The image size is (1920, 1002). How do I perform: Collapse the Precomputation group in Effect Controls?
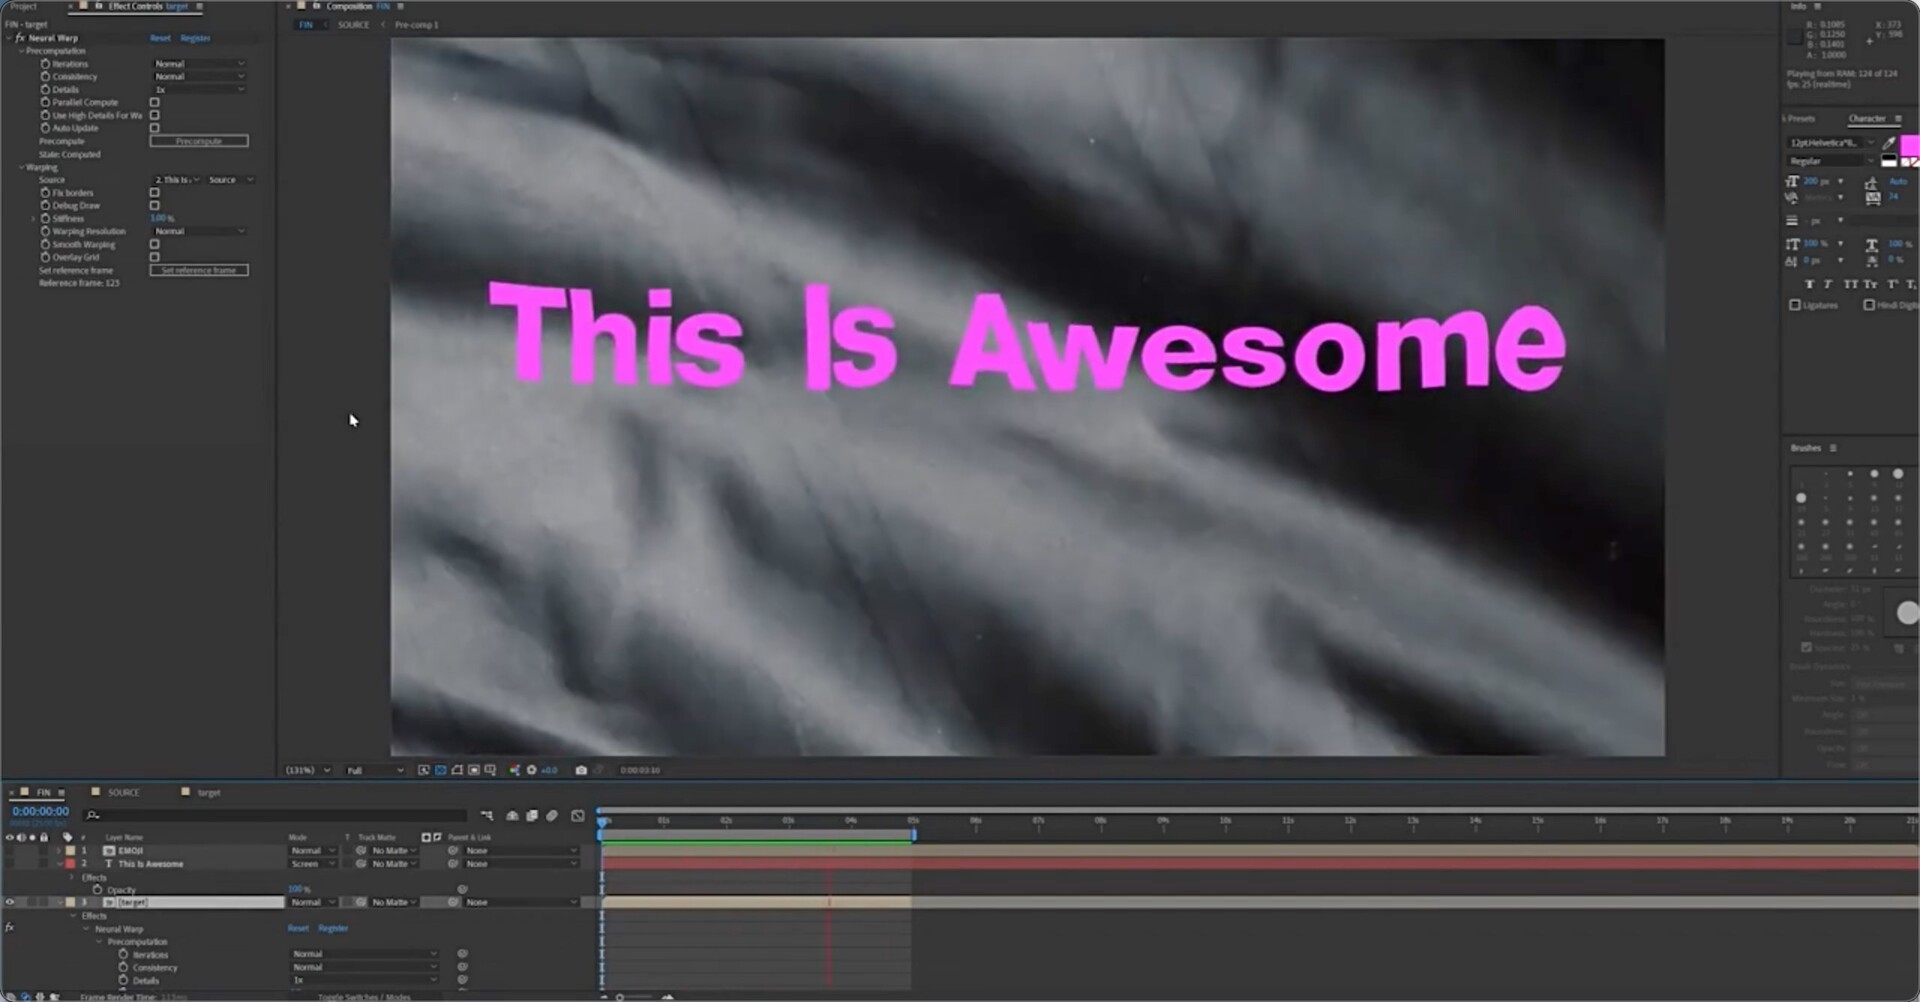22,51
